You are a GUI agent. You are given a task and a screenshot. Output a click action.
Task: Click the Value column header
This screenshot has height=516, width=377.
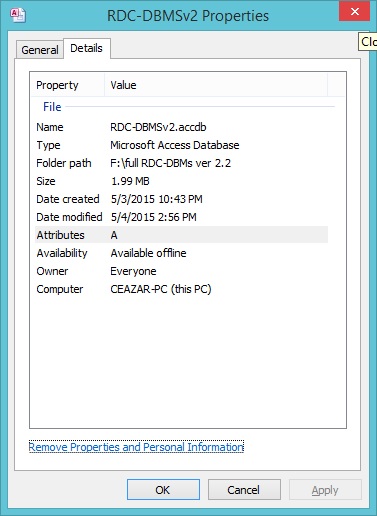[x=216, y=85]
